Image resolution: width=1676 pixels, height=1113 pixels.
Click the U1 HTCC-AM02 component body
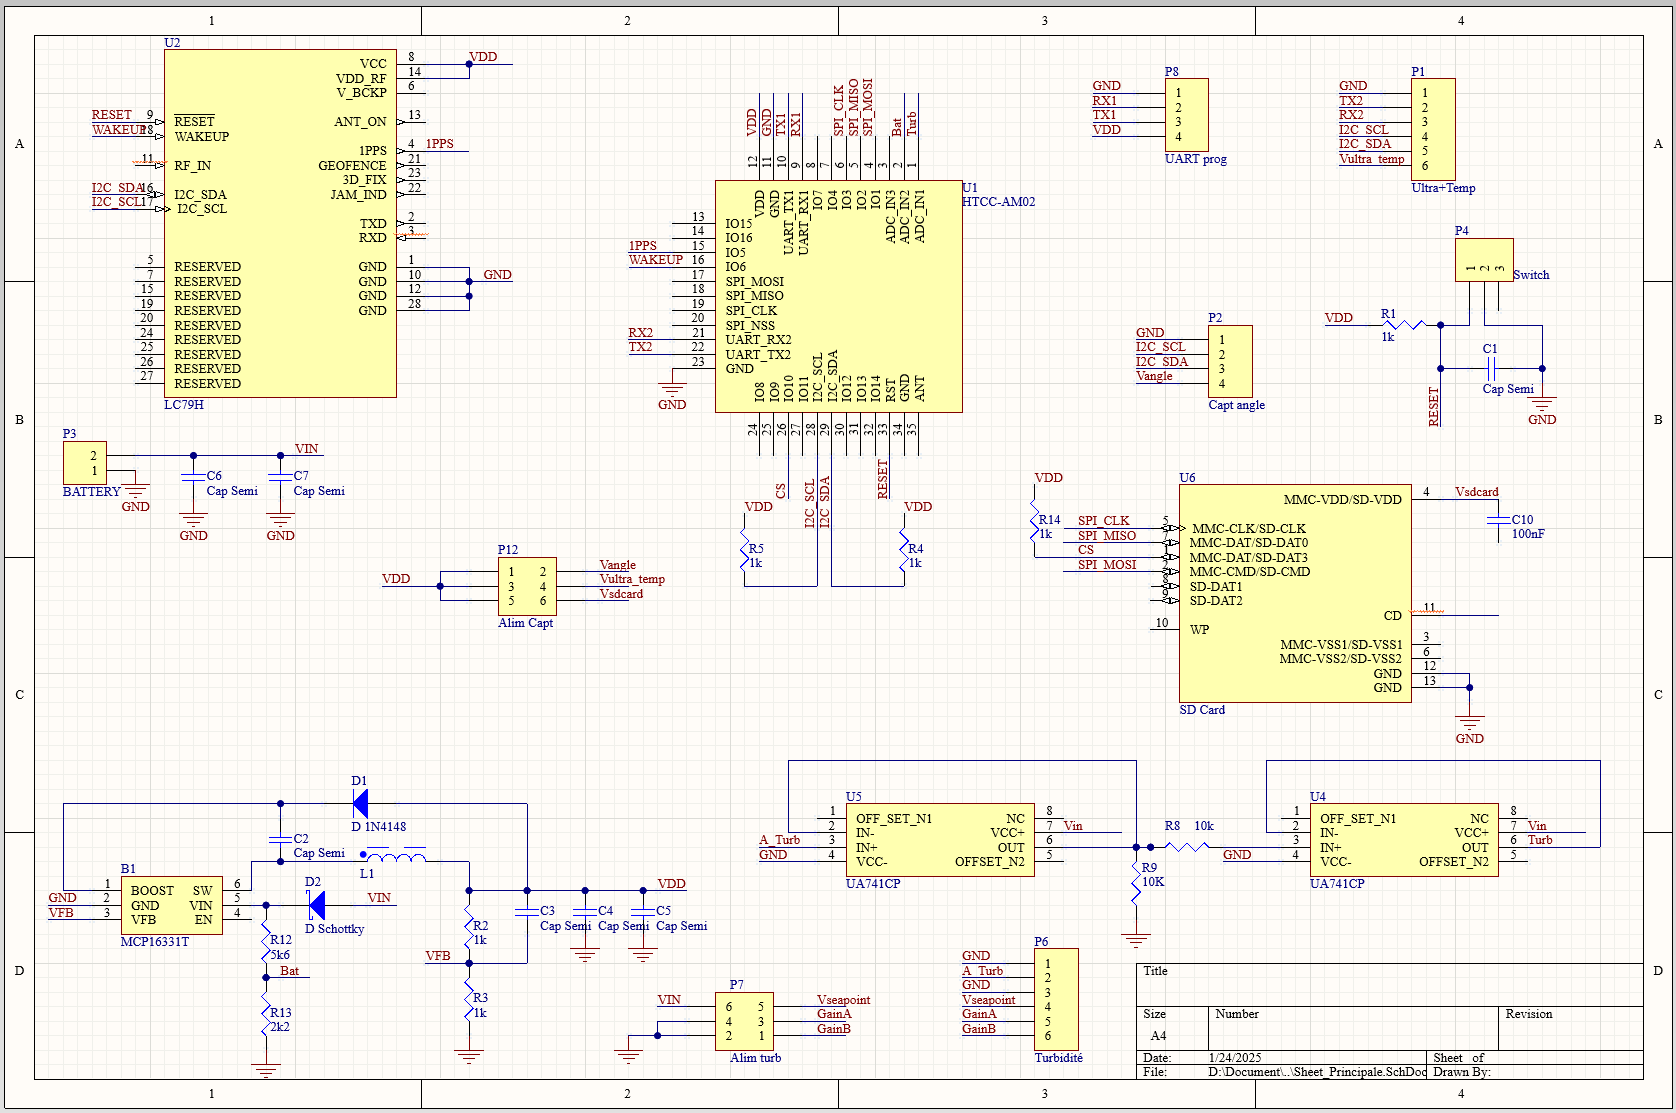click(x=838, y=296)
